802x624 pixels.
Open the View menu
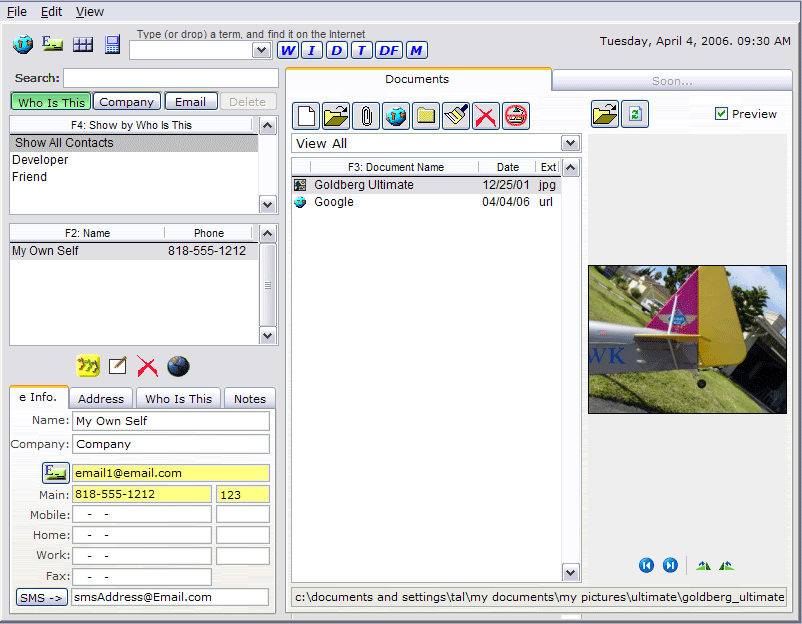[x=90, y=11]
